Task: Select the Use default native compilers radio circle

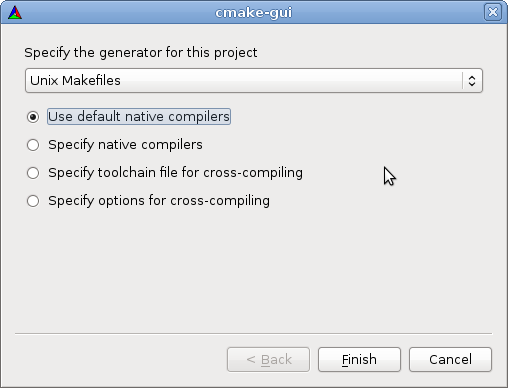Action: 33,117
